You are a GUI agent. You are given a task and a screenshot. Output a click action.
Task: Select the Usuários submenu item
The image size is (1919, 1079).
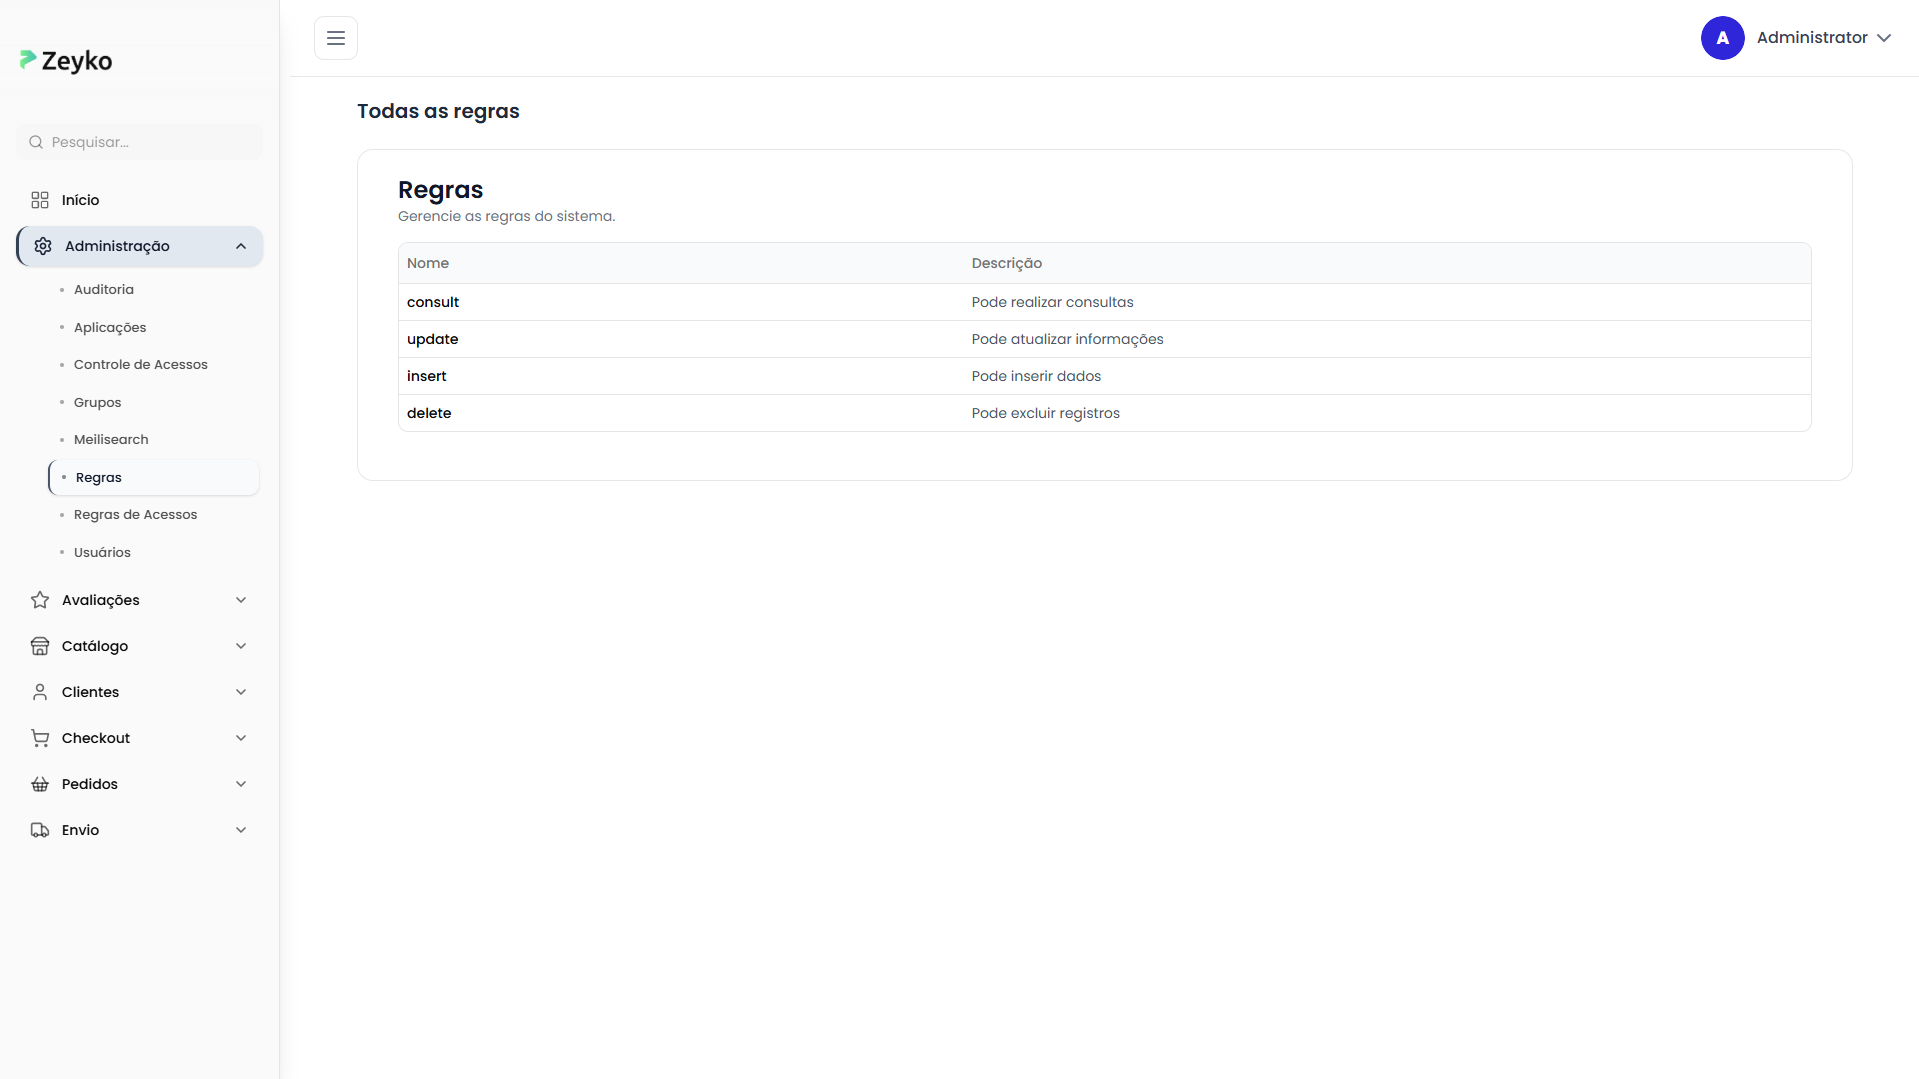(102, 553)
